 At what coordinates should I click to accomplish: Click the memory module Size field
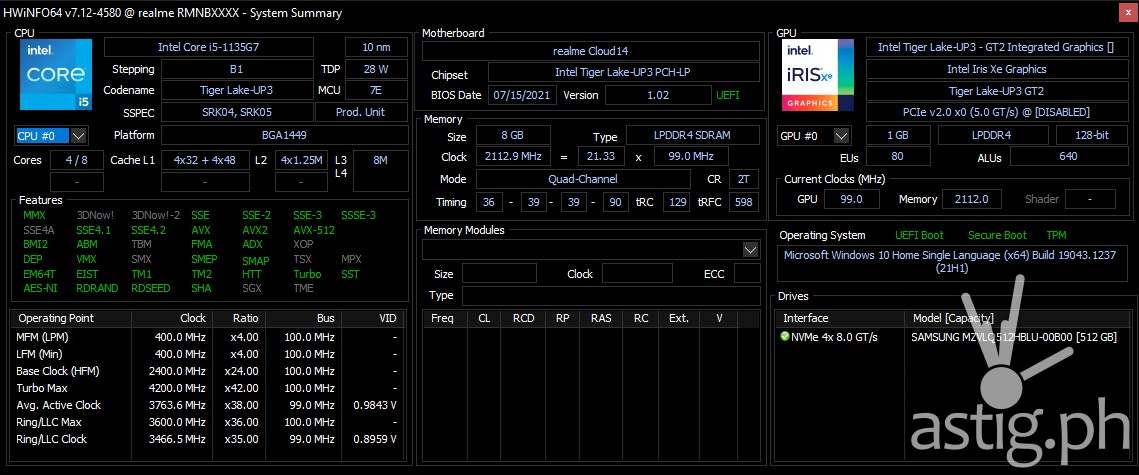click(x=499, y=274)
